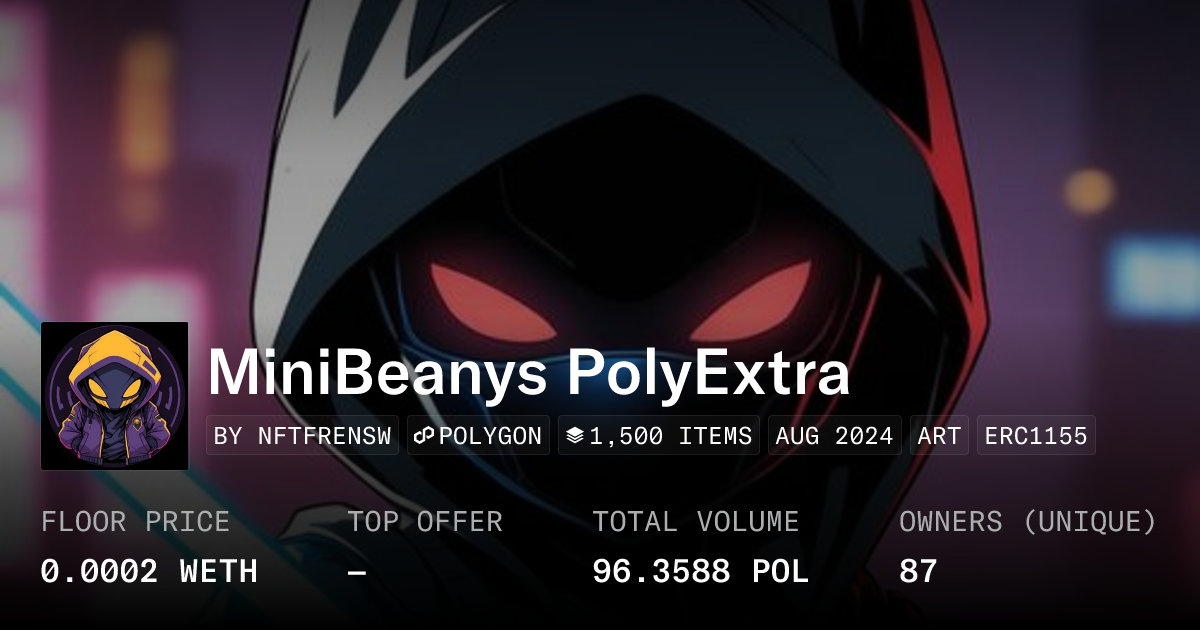Click the ERC1155 token standard badge
This screenshot has width=1200, height=630.
[x=1036, y=436]
